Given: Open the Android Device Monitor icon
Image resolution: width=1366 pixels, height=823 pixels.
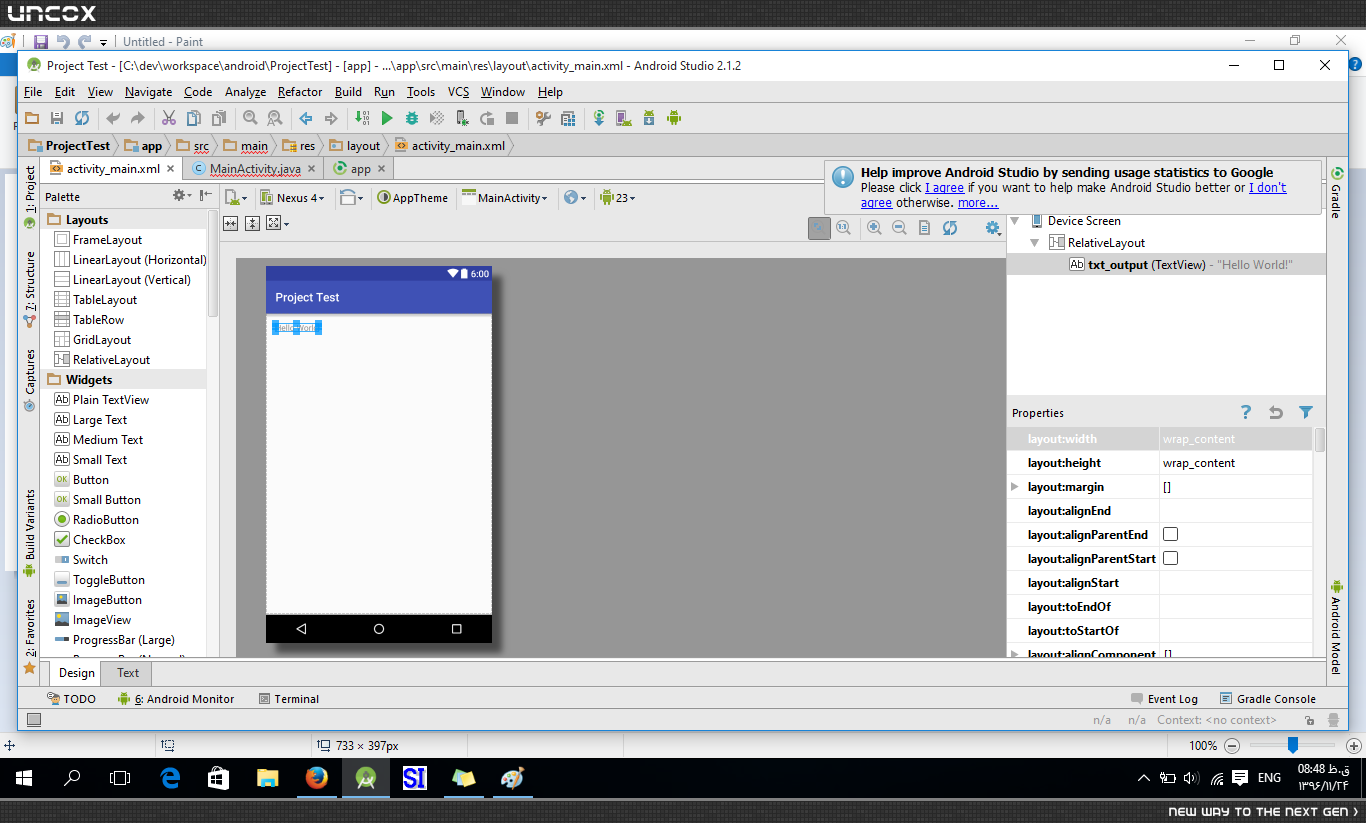Looking at the screenshot, I should pos(674,118).
